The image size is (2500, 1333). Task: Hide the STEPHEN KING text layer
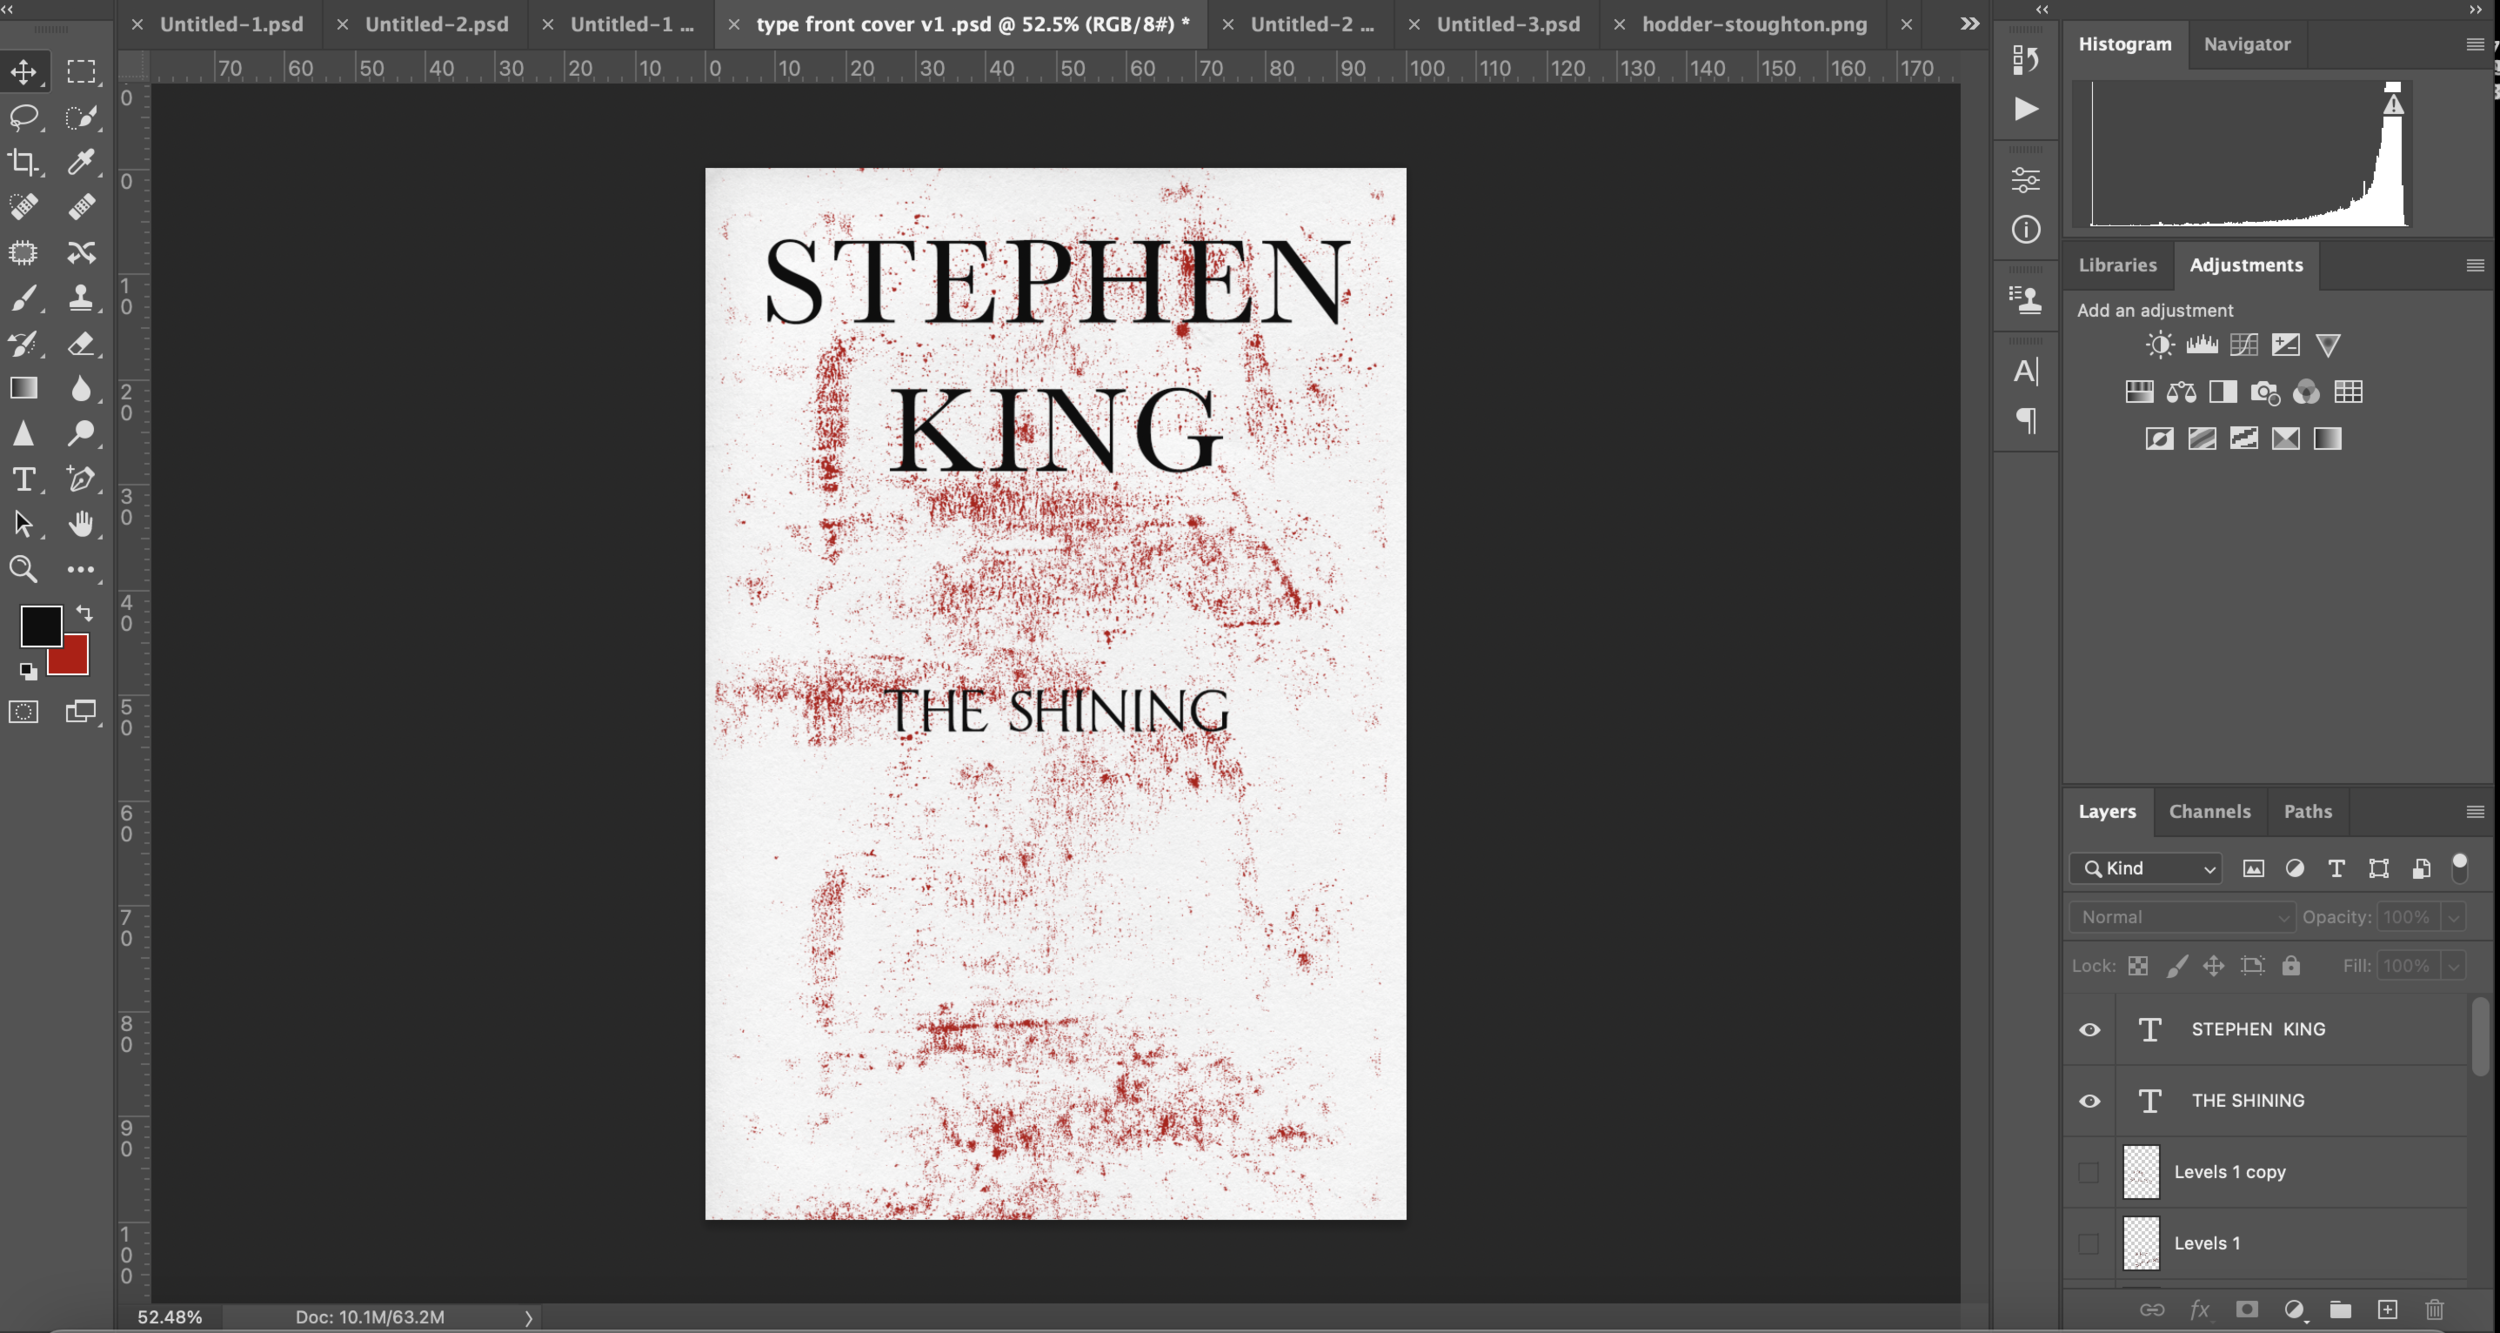(x=2089, y=1030)
